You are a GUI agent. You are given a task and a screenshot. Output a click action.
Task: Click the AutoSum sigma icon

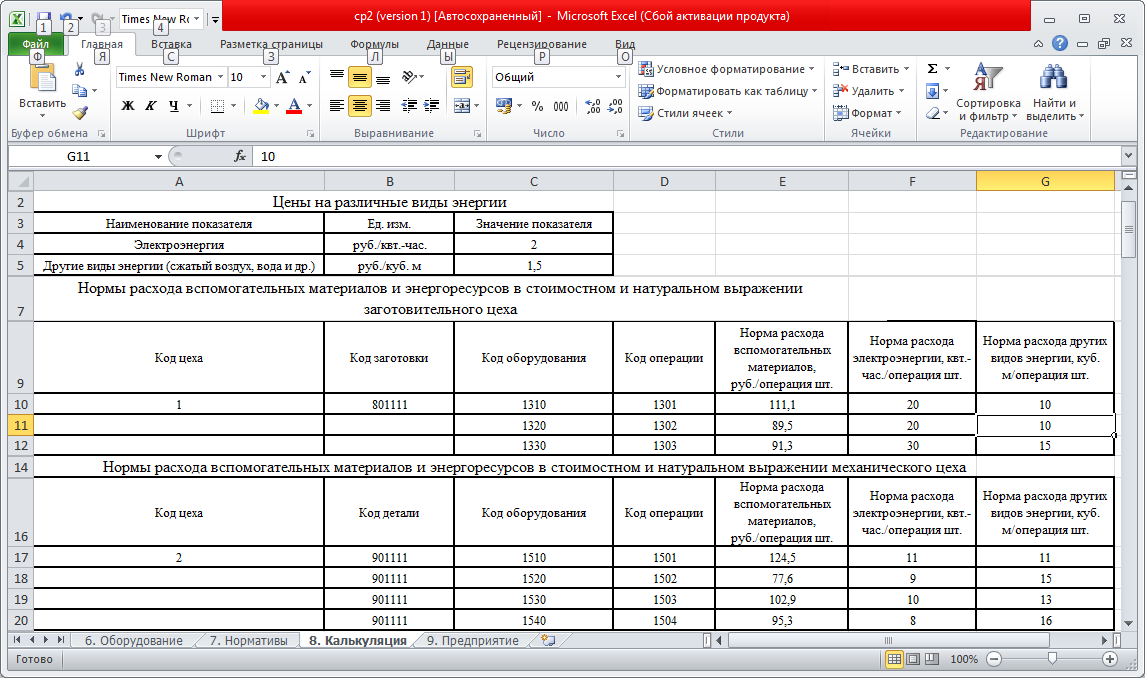tap(933, 69)
